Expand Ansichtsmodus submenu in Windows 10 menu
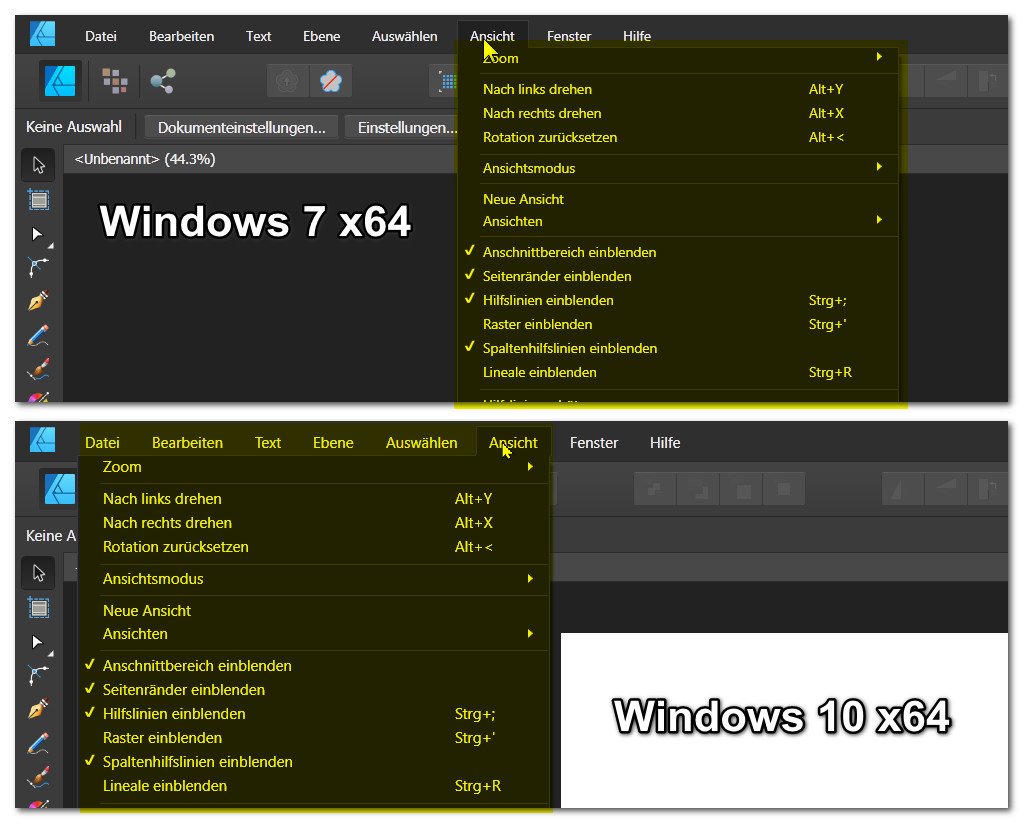Image resolution: width=1024 pixels, height=824 pixels. click(x=313, y=579)
